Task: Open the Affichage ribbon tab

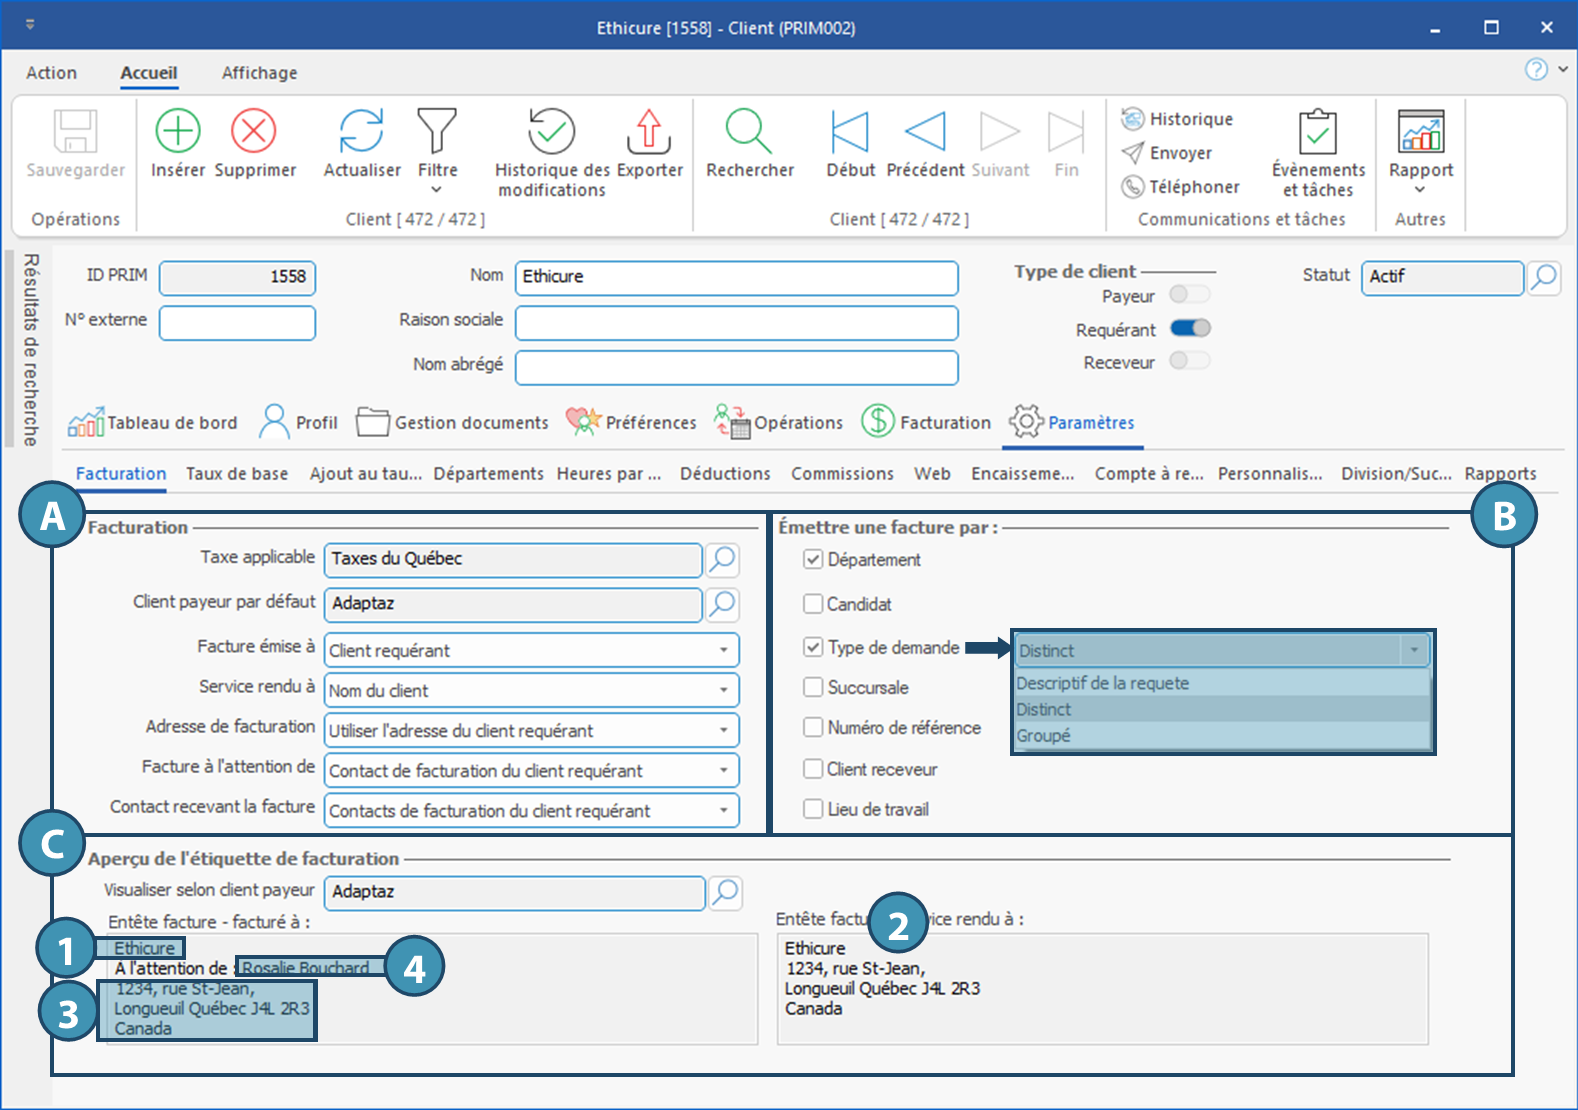Action: 259,73
